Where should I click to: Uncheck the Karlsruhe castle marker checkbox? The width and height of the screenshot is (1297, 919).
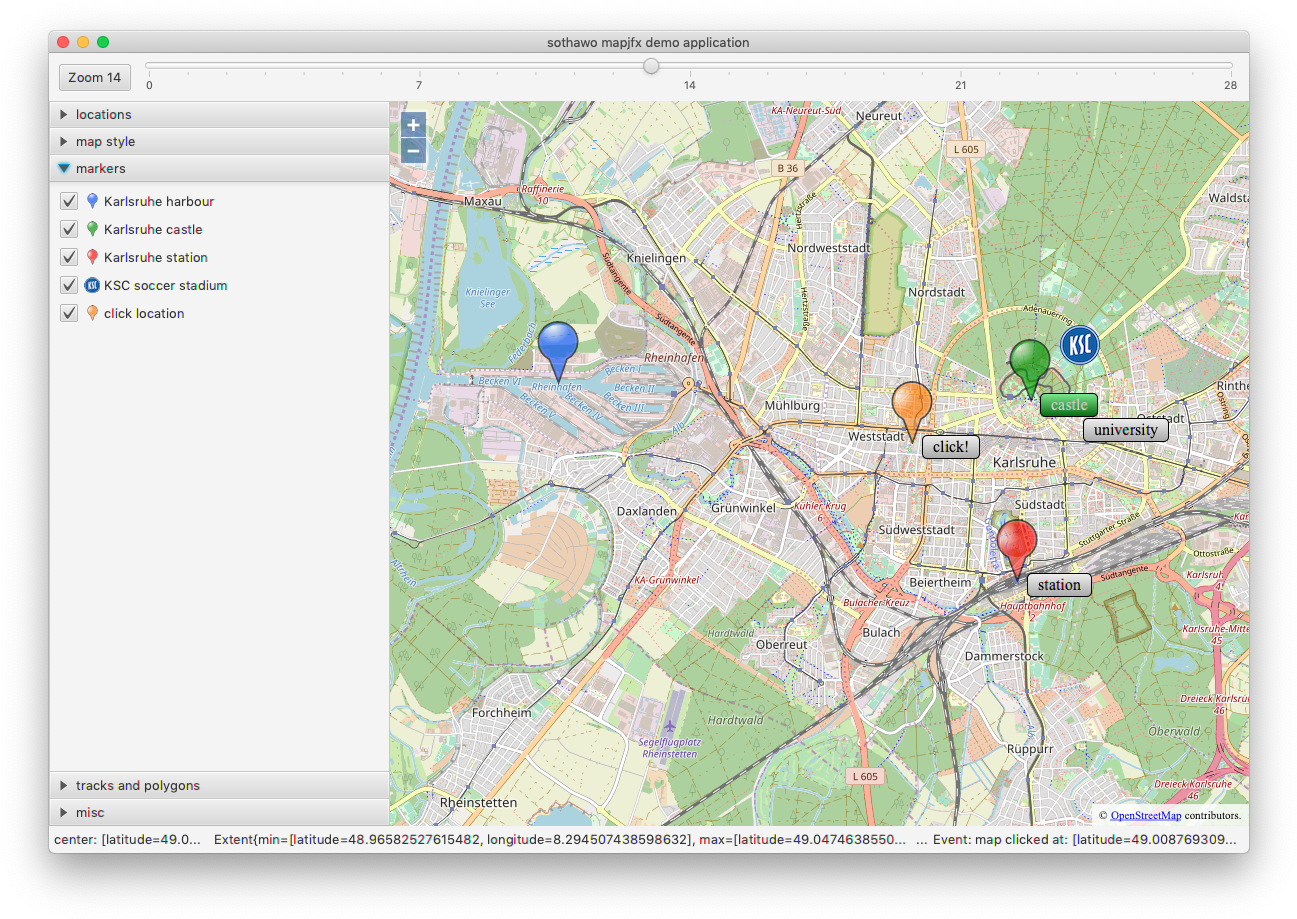pos(69,229)
